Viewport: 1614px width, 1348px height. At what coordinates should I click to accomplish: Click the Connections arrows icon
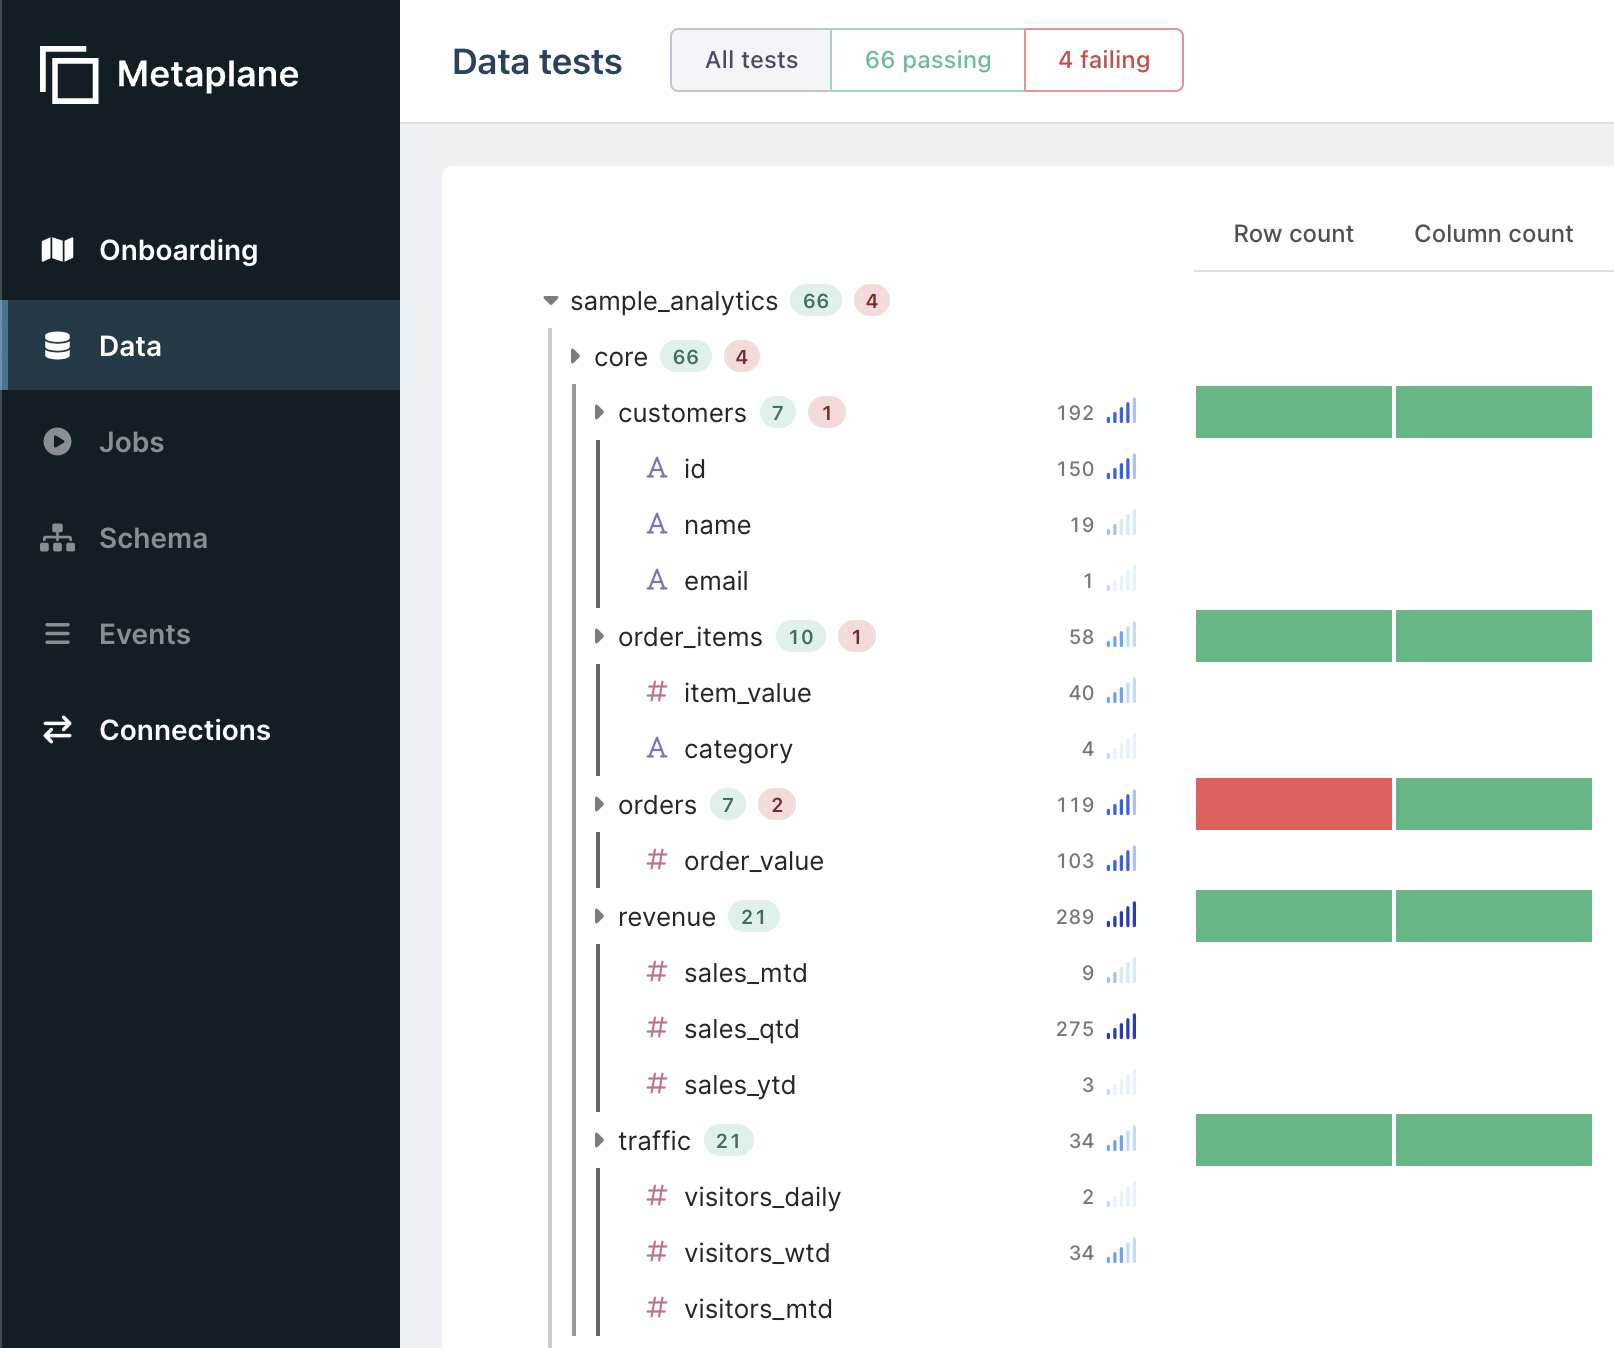57,730
